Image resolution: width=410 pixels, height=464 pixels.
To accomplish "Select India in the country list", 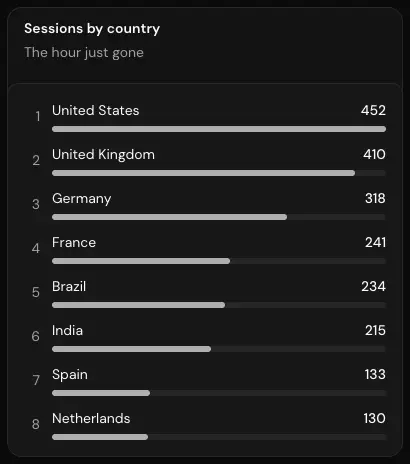I will pos(67,330).
